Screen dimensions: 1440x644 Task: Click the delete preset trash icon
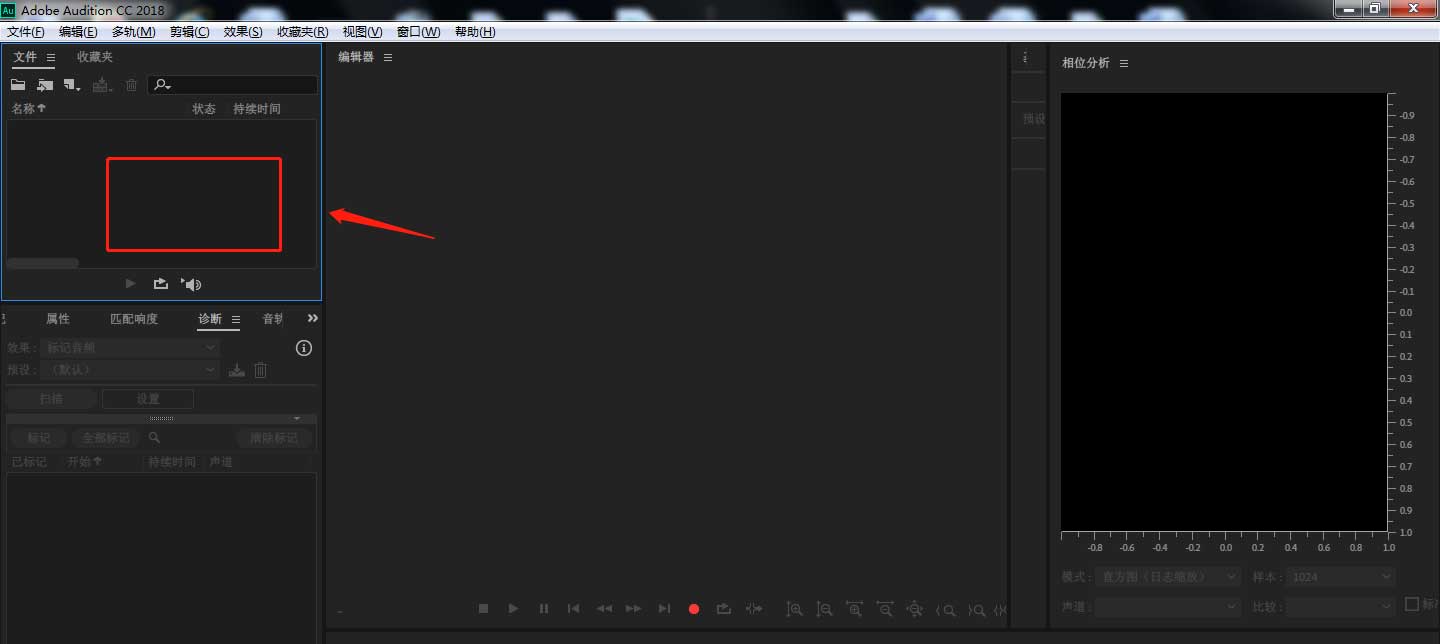[260, 370]
